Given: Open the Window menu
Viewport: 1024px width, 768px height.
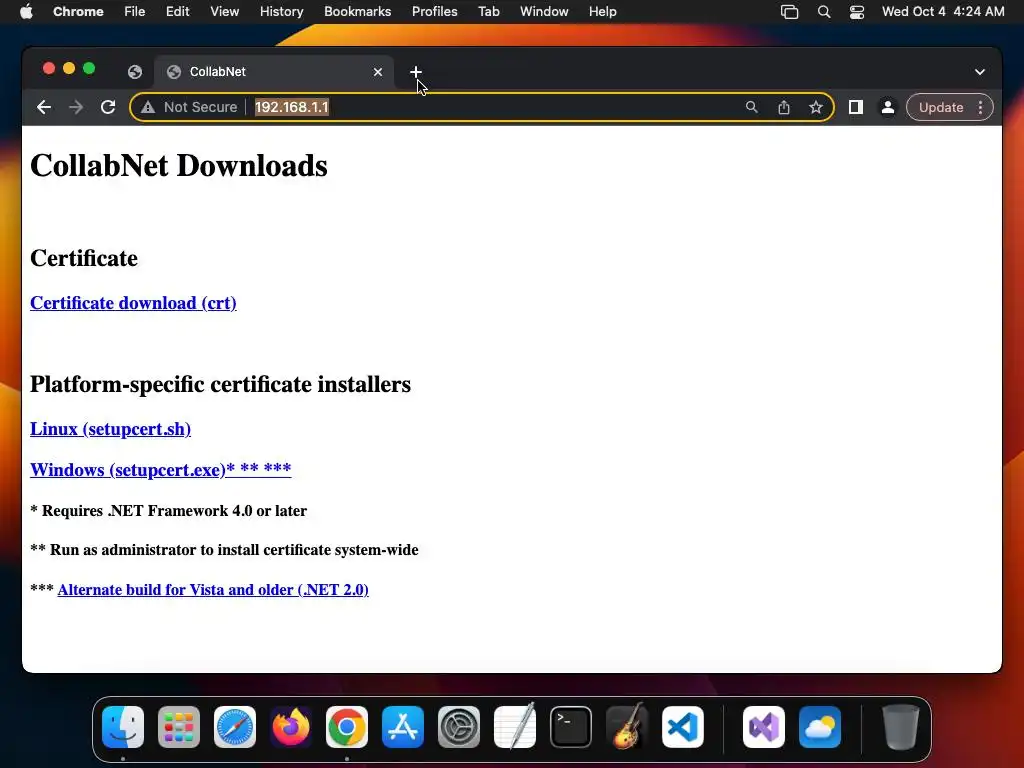Looking at the screenshot, I should coord(544,12).
